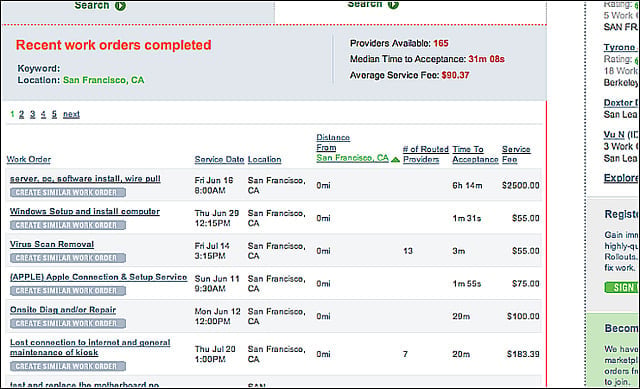Open Dexter provider profile link

pos(620,102)
